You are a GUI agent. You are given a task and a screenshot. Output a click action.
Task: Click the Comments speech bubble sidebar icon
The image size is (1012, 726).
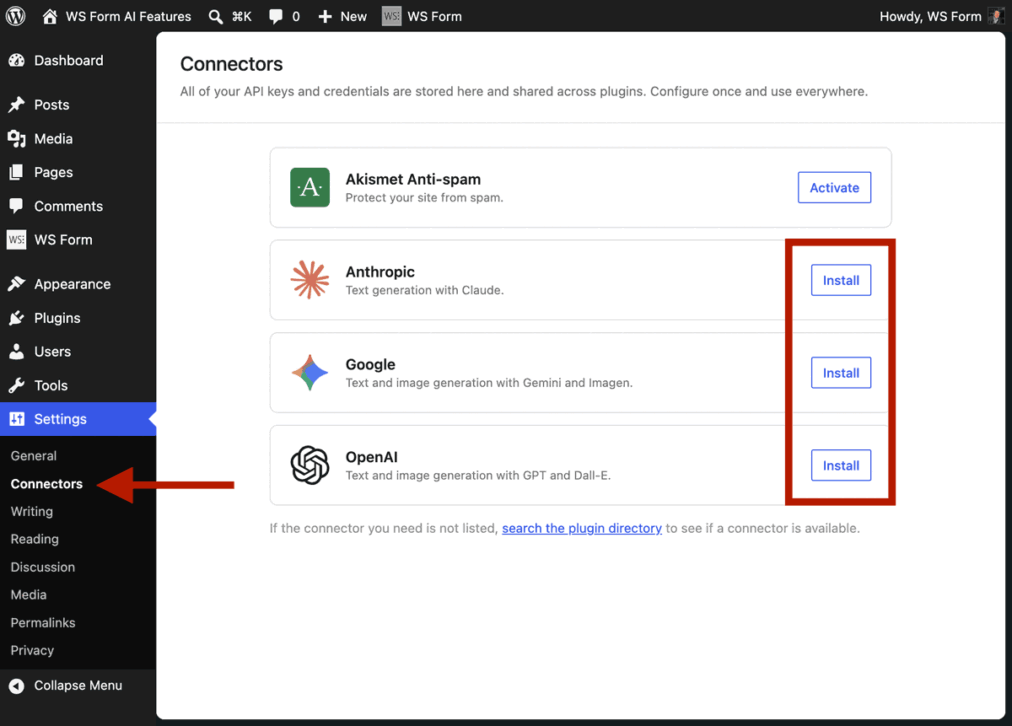(17, 206)
